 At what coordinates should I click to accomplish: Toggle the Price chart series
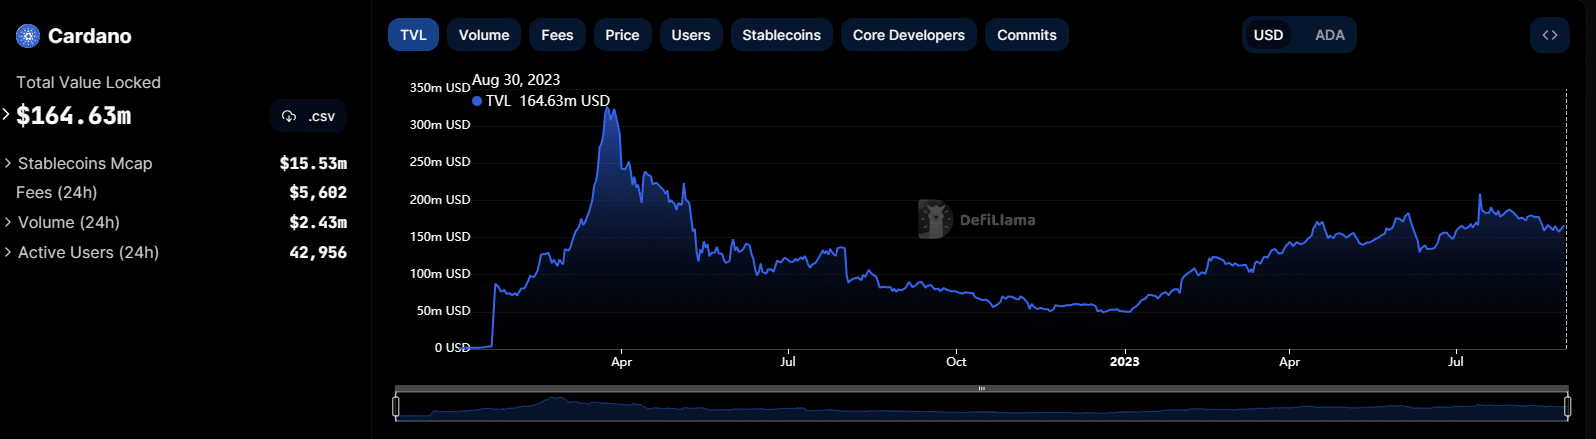click(x=622, y=35)
